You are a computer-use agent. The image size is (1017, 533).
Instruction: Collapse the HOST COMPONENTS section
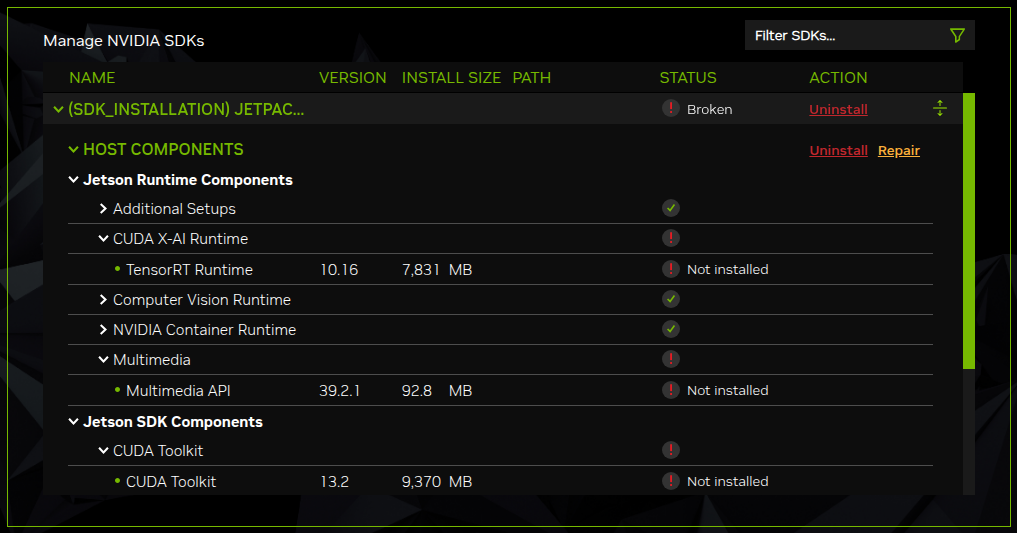[73, 150]
